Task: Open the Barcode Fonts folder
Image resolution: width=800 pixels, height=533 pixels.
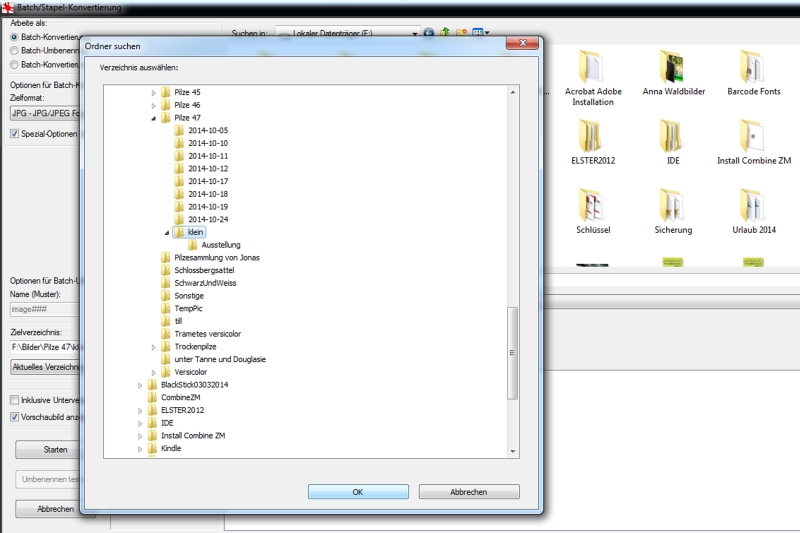Action: point(753,68)
